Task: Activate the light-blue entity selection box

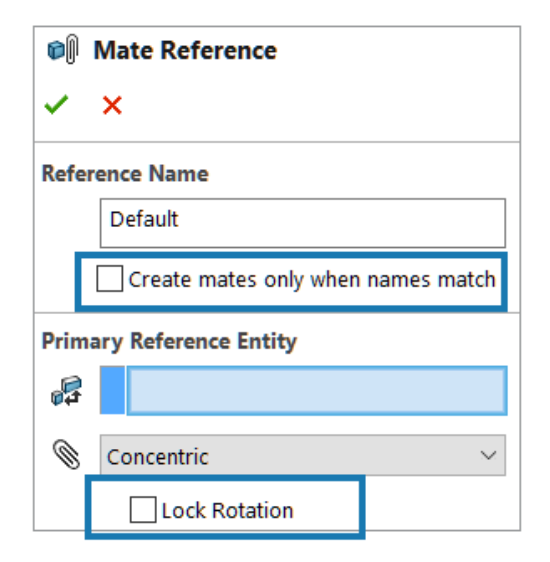Action: (317, 390)
